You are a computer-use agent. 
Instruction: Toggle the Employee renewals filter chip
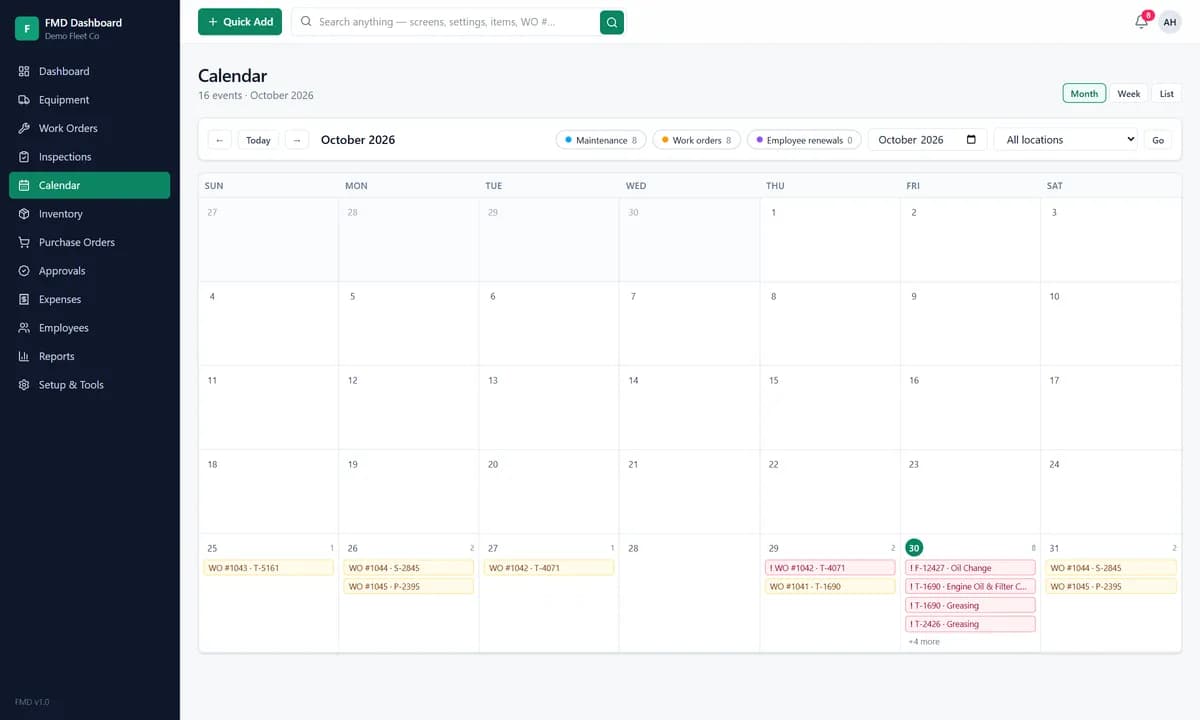pos(804,140)
